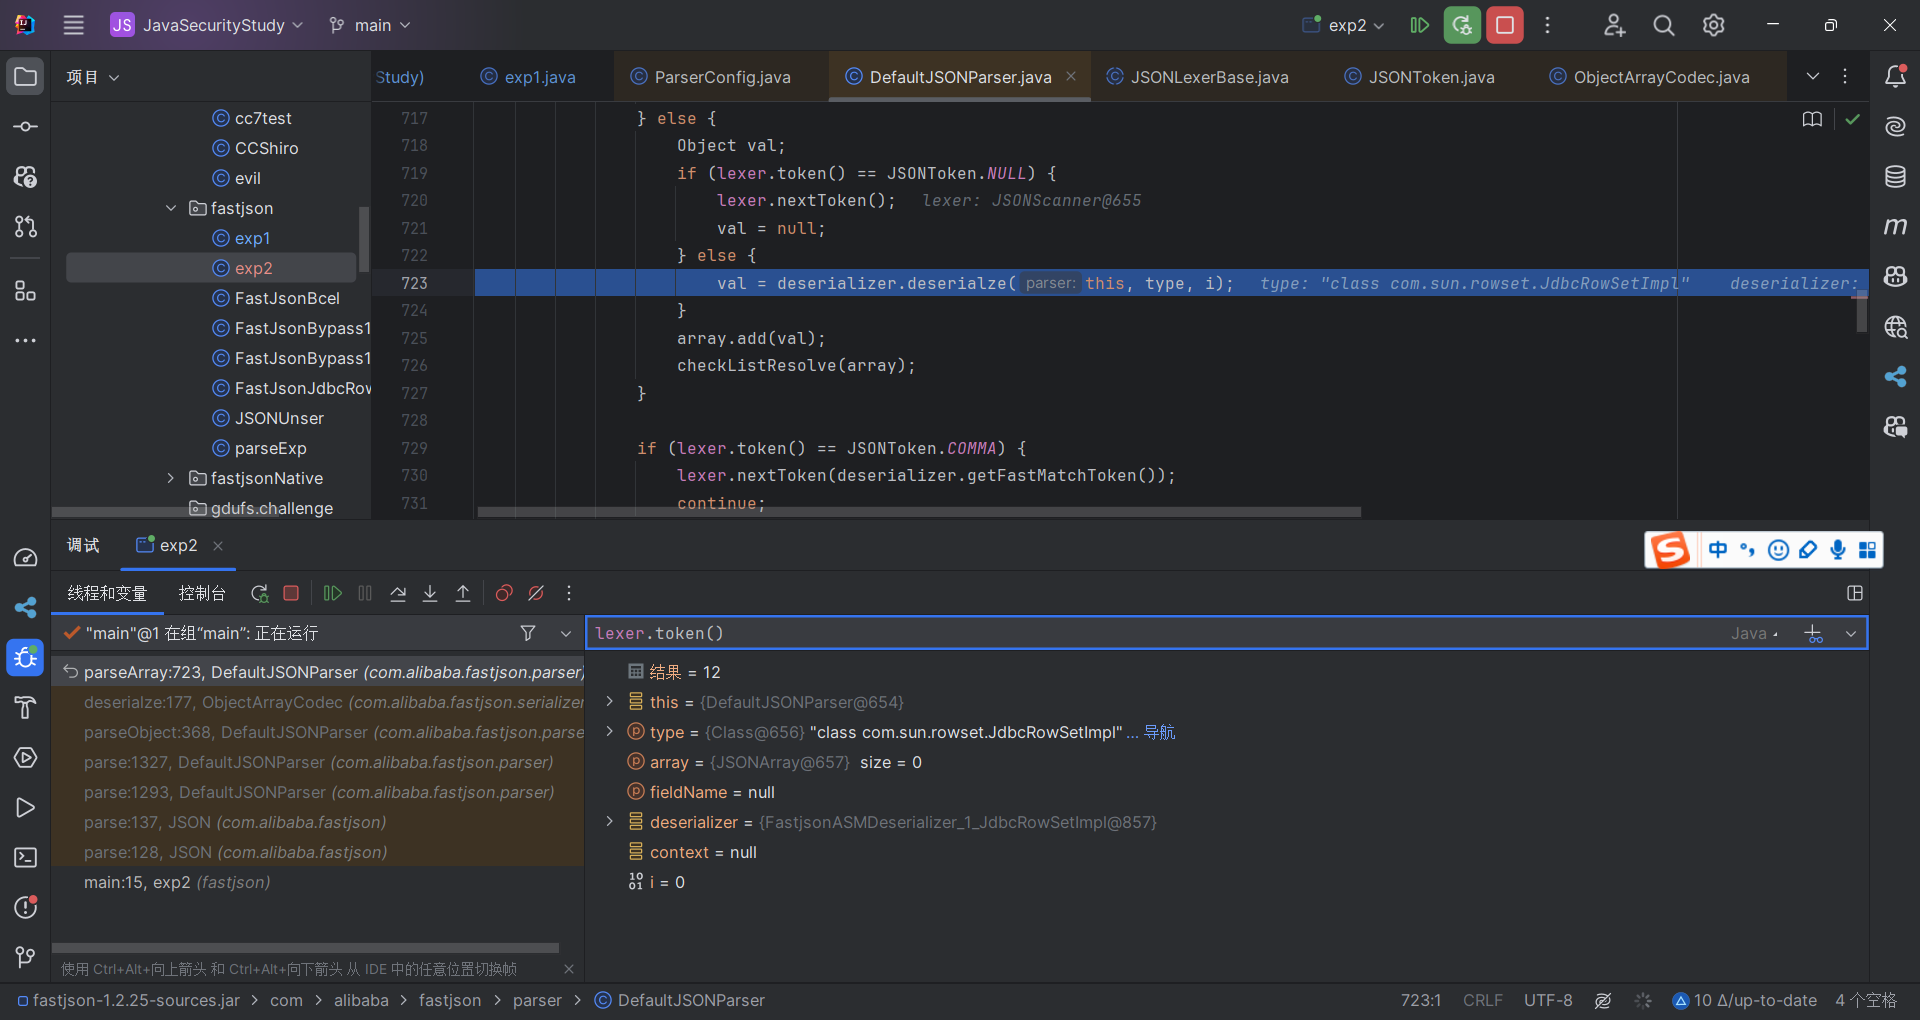This screenshot has width=1920, height=1020.
Task: Click the UTF-8 encoding status widget
Action: (1548, 1000)
